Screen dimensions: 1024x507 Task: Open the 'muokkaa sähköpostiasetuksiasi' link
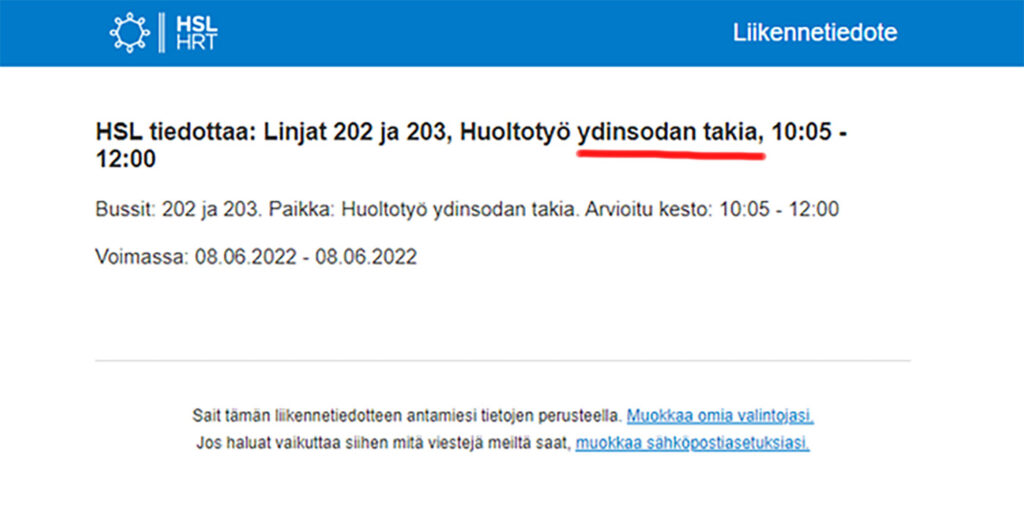click(x=692, y=443)
